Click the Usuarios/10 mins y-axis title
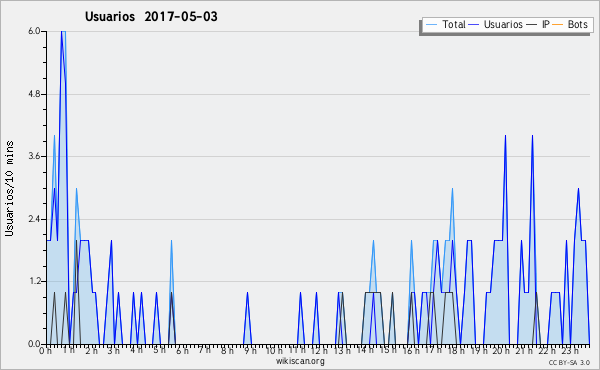600x370 pixels. [x=9, y=189]
